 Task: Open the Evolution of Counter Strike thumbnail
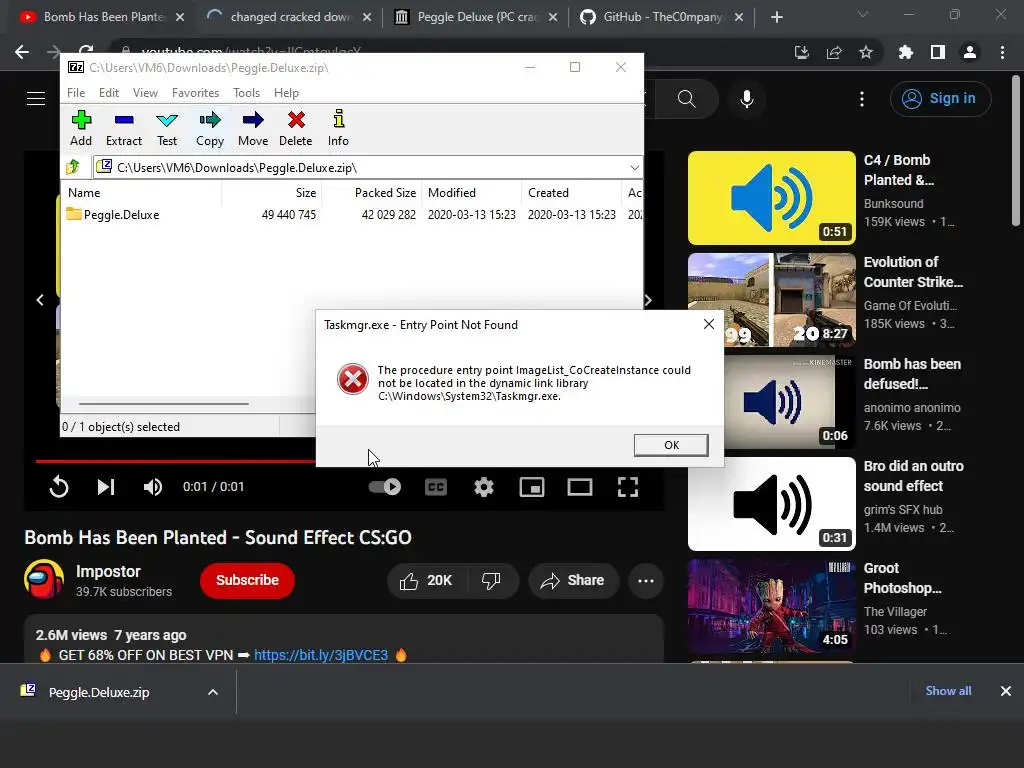(772, 300)
